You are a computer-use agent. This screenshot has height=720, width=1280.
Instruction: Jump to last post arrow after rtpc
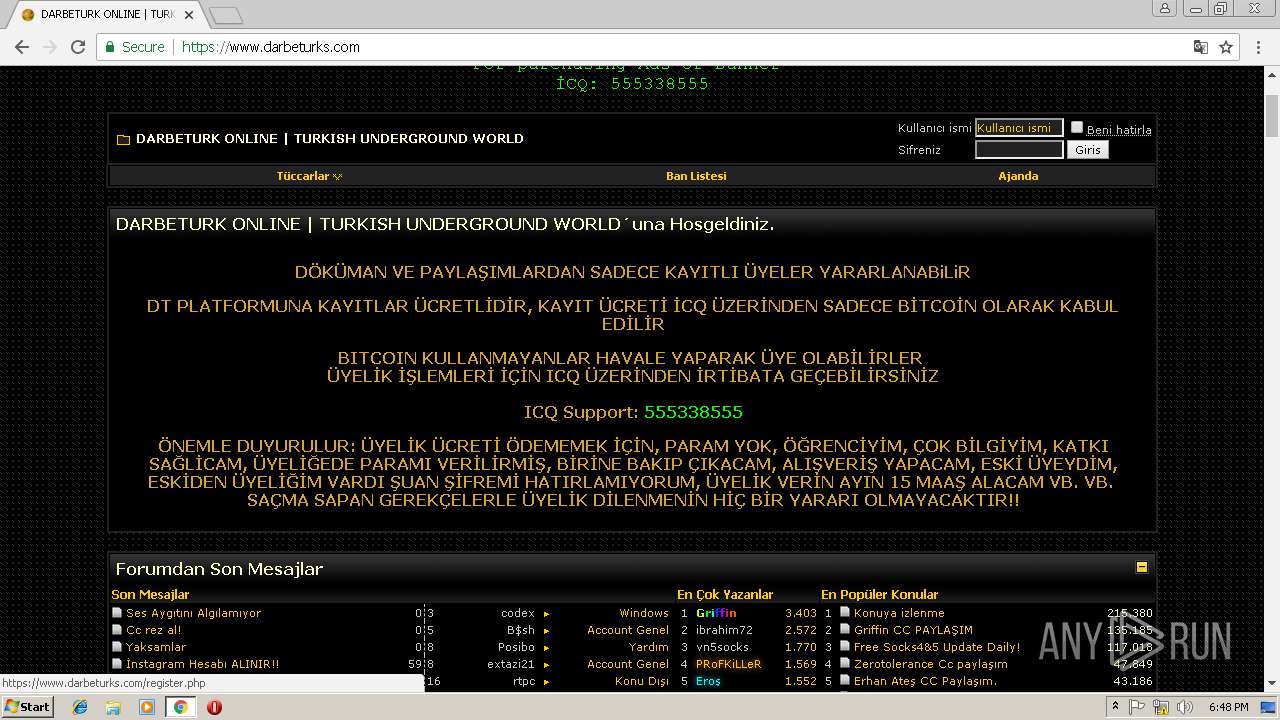tap(546, 682)
